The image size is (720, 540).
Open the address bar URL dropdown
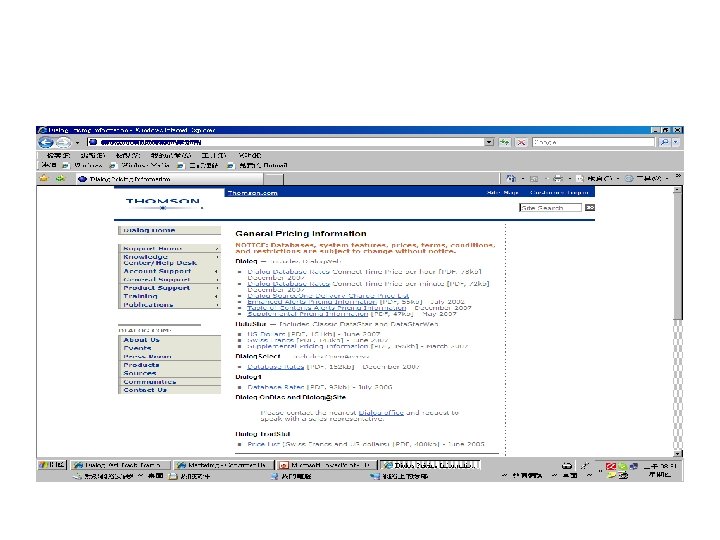pyautogui.click(x=489, y=142)
